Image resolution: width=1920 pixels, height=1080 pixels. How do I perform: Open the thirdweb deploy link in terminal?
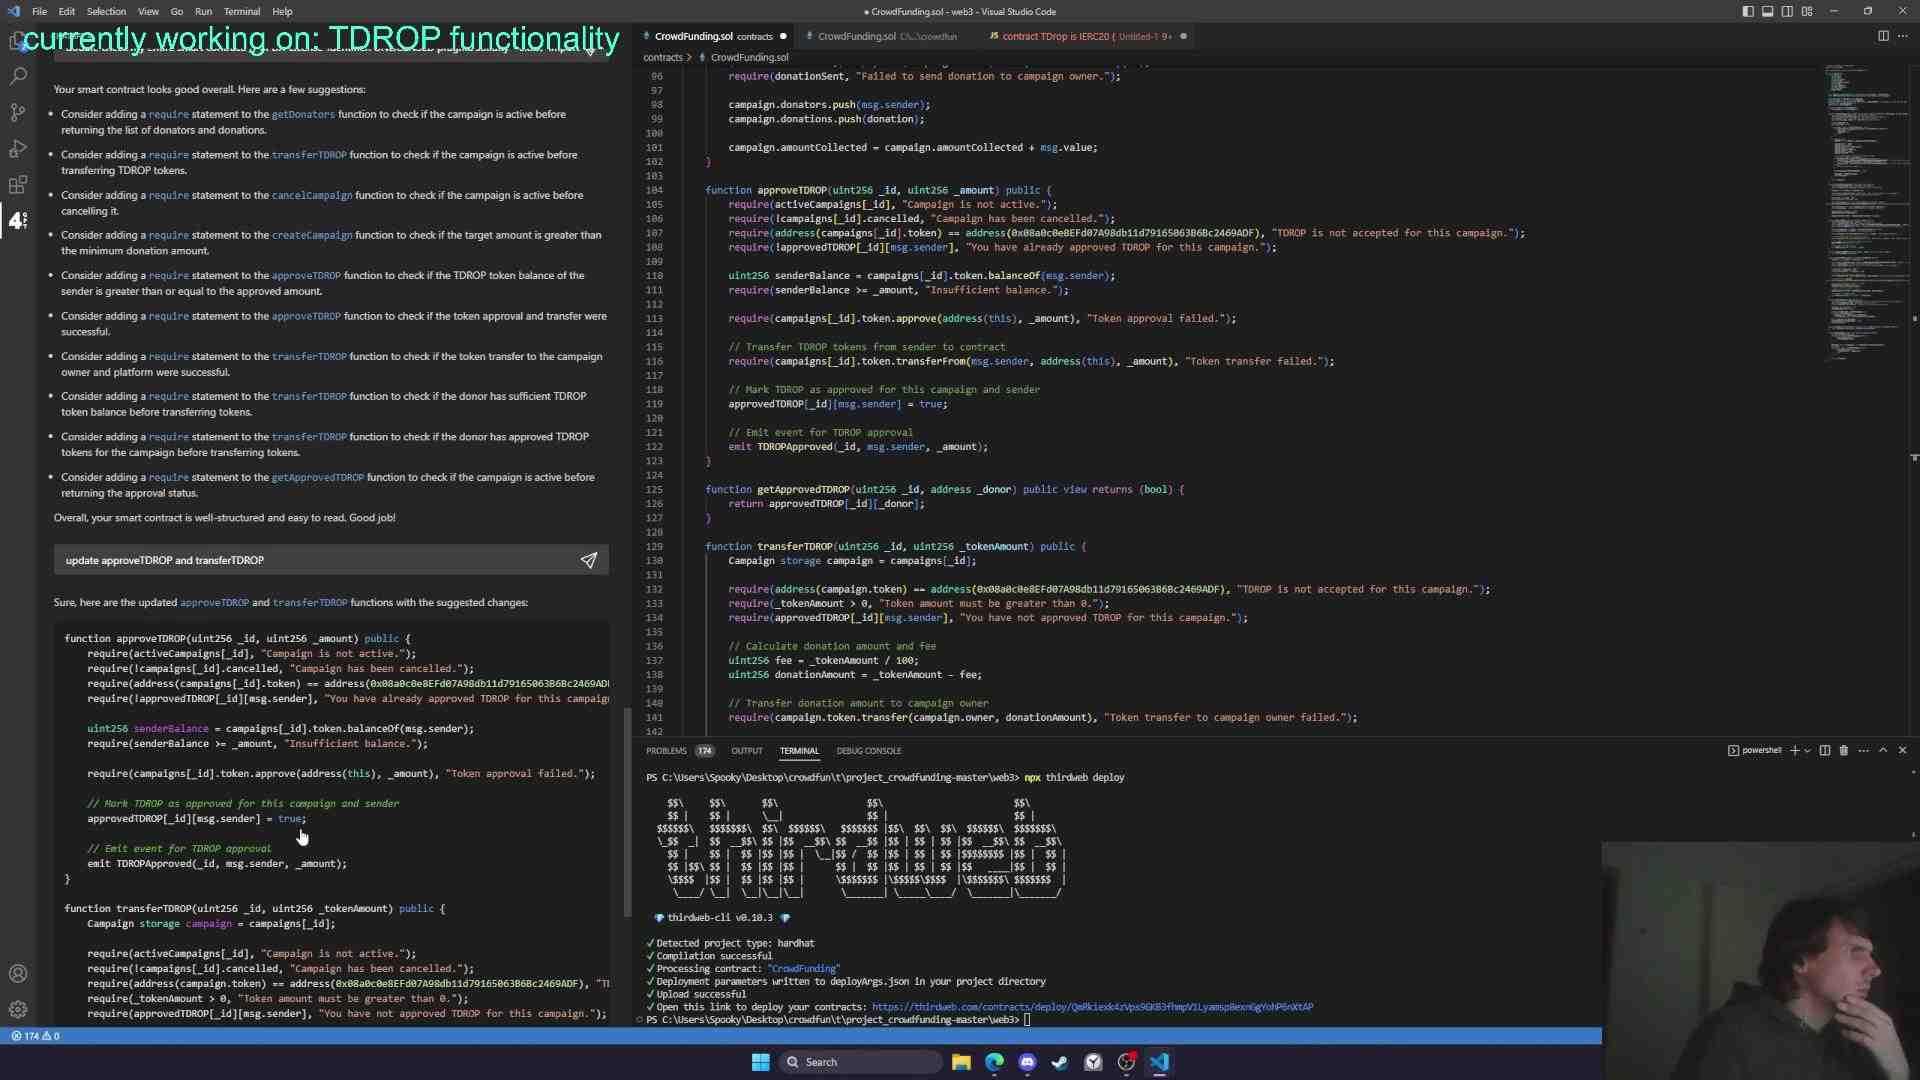click(1092, 1007)
